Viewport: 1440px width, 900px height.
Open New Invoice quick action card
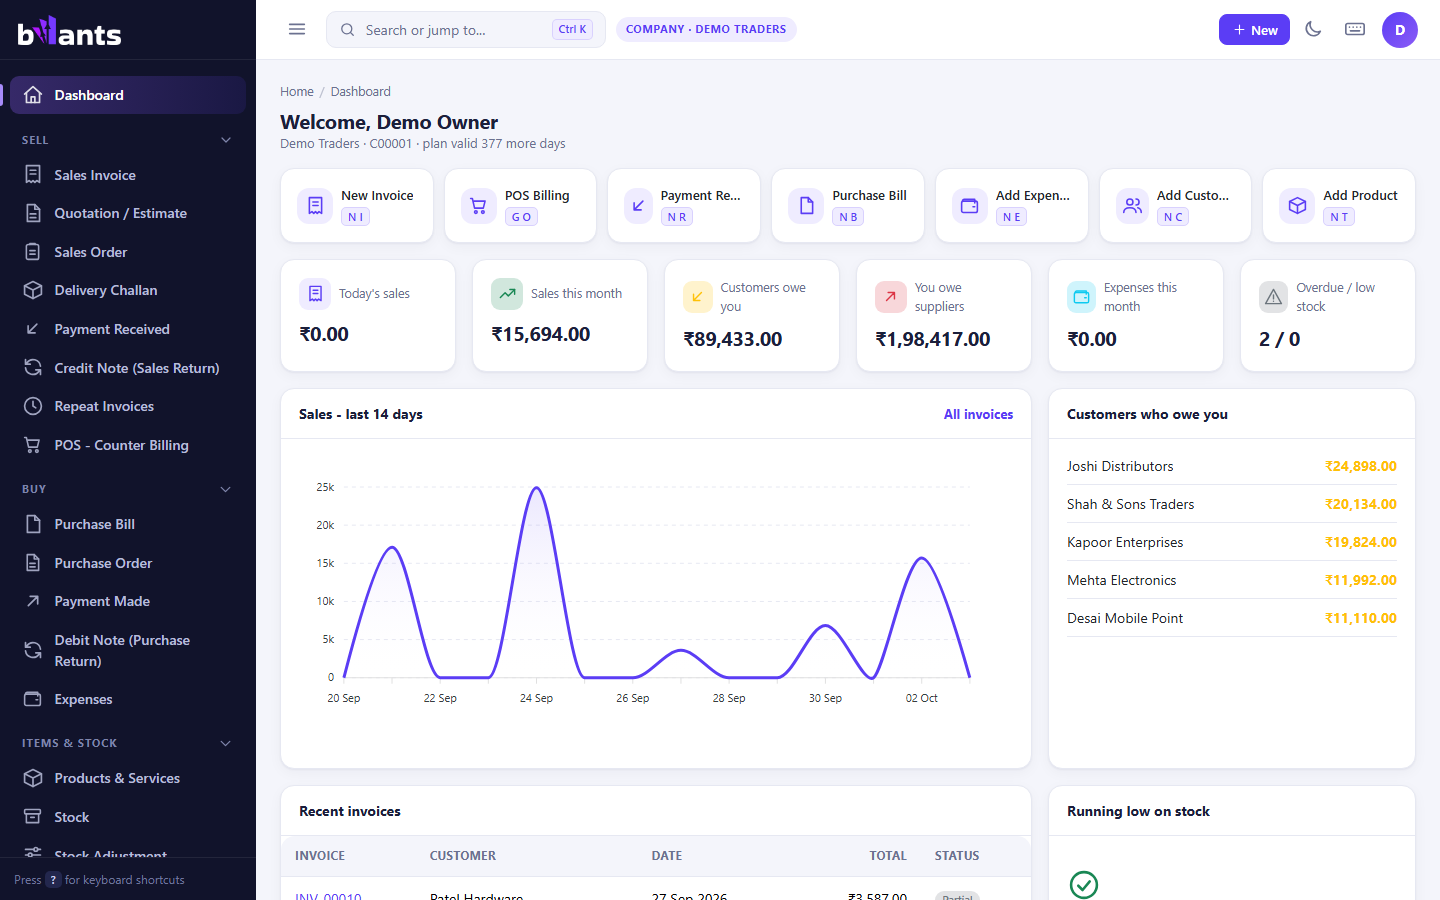(x=357, y=206)
